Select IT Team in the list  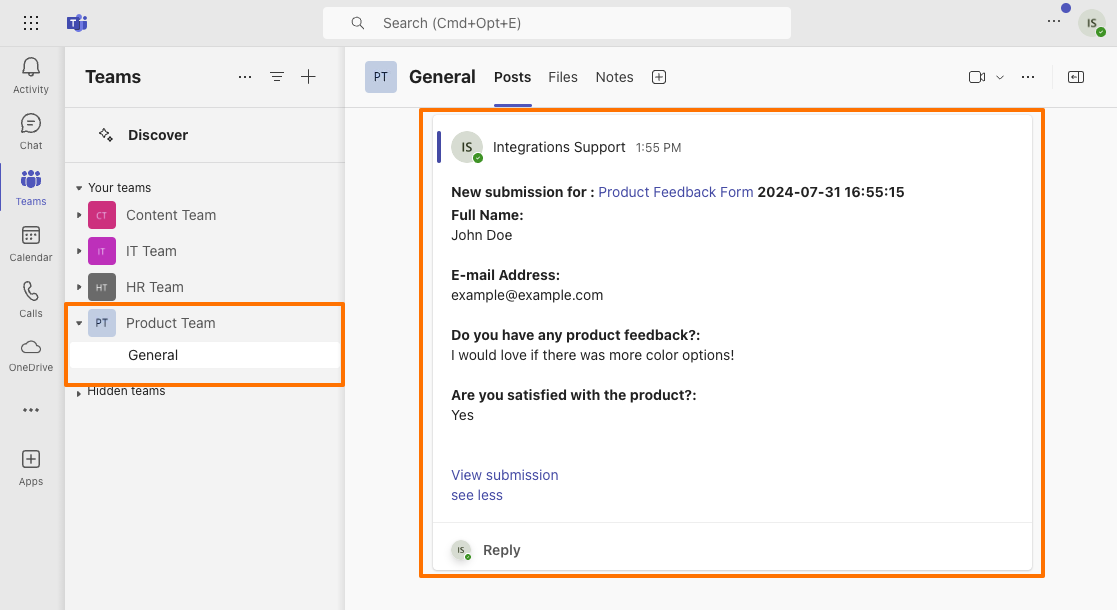pos(151,251)
